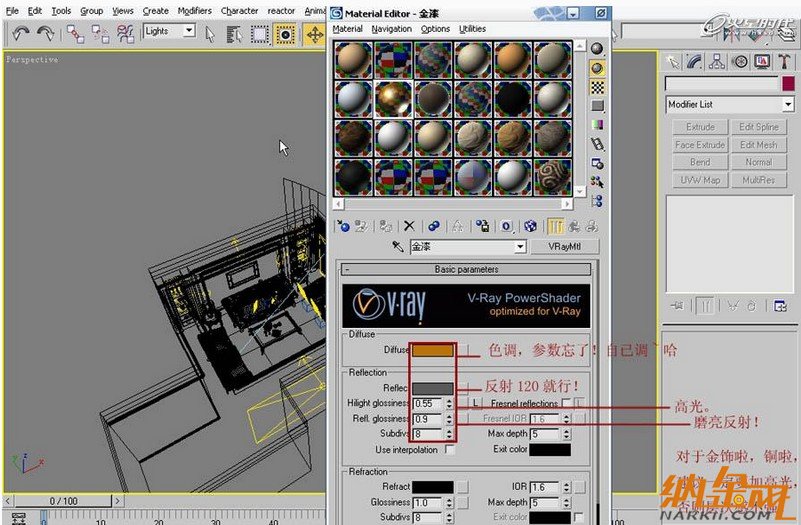This screenshot has height=525, width=801.
Task: Adjust the refraction IOR spinner
Action: point(567,487)
